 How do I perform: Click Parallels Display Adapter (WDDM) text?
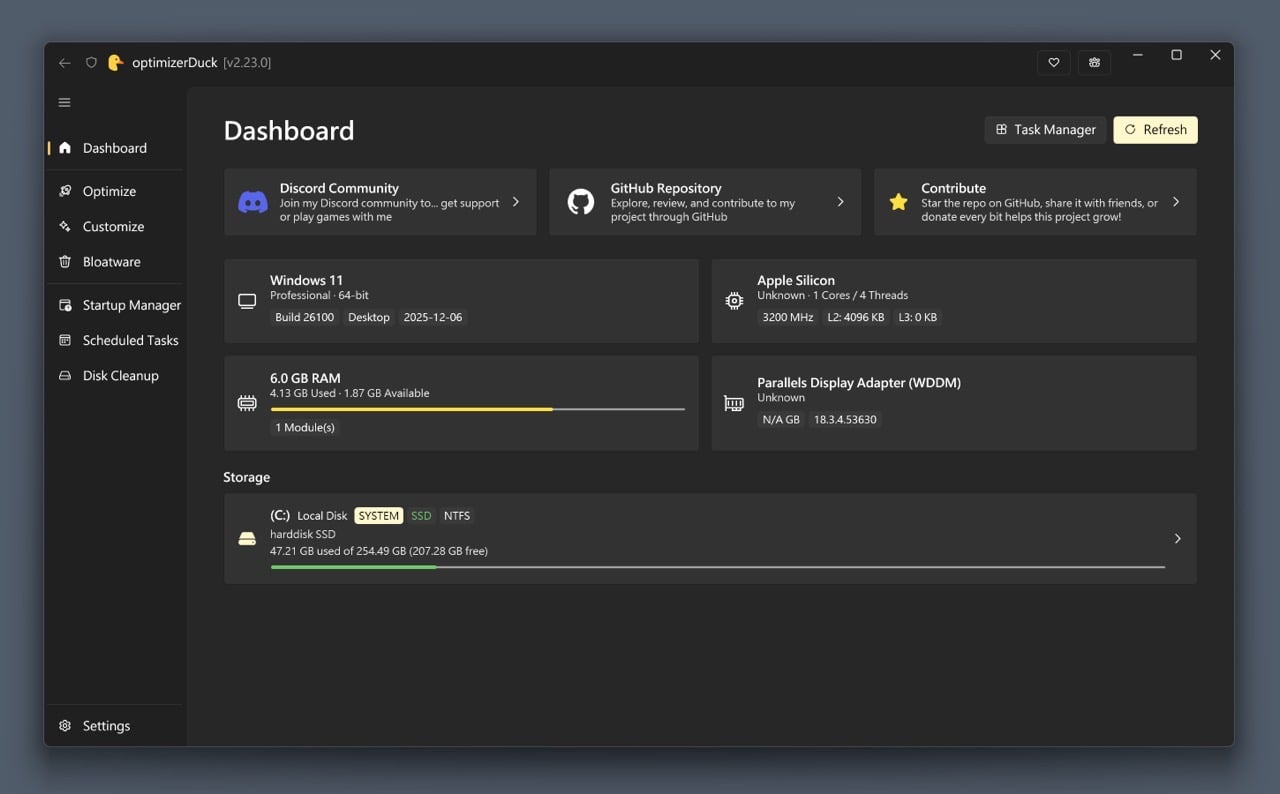[859, 382]
